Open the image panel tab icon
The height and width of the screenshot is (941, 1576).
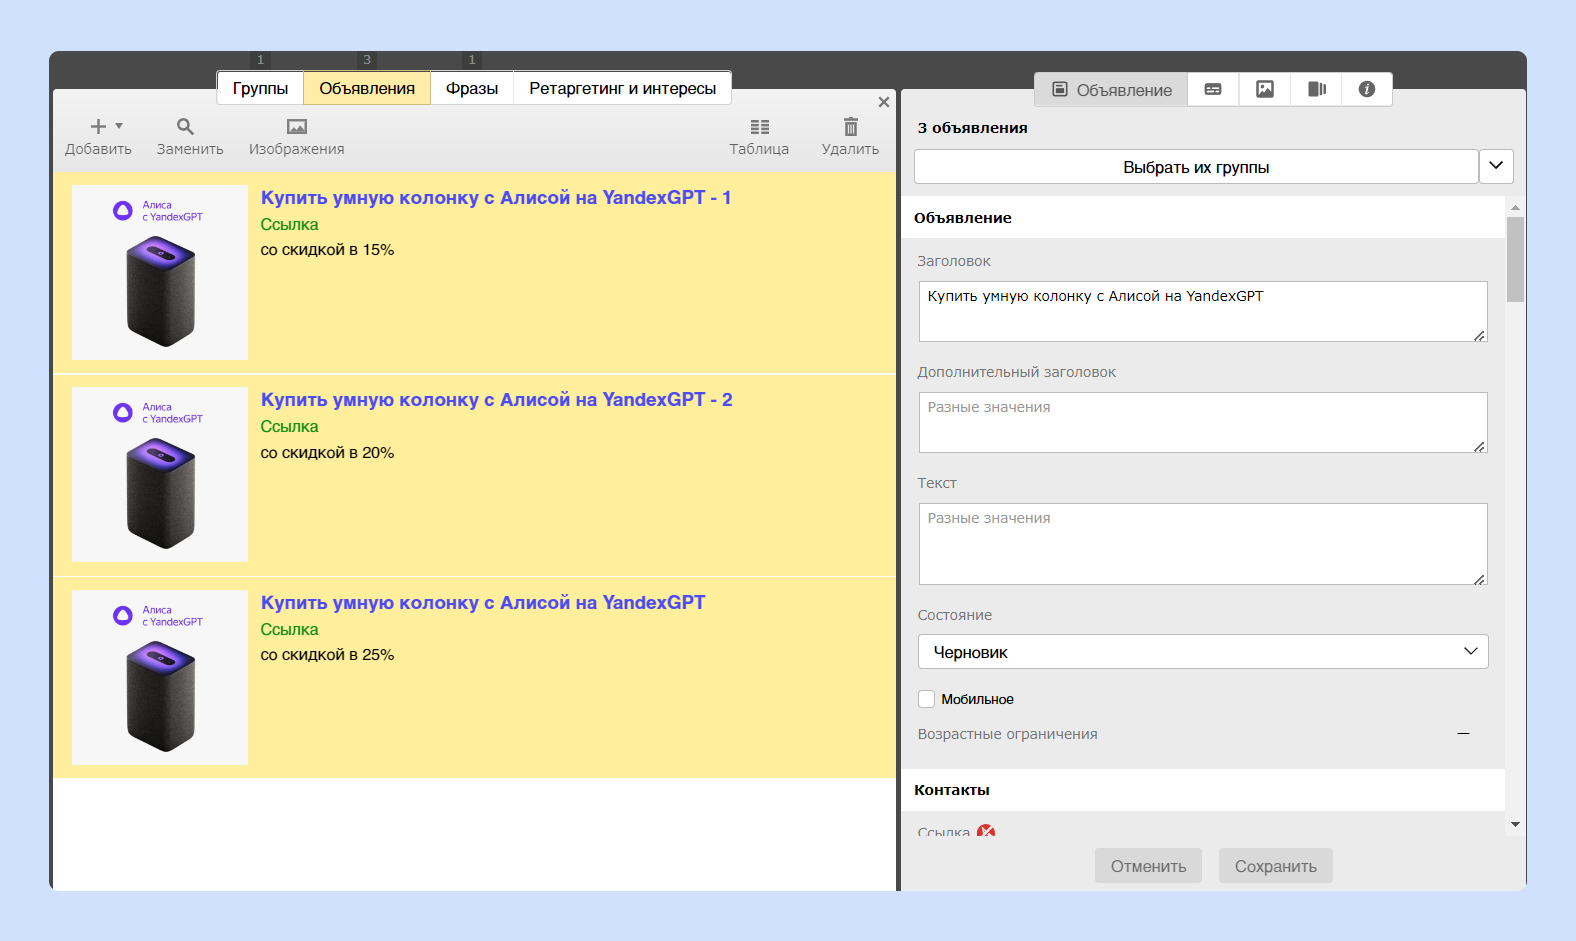[1265, 89]
